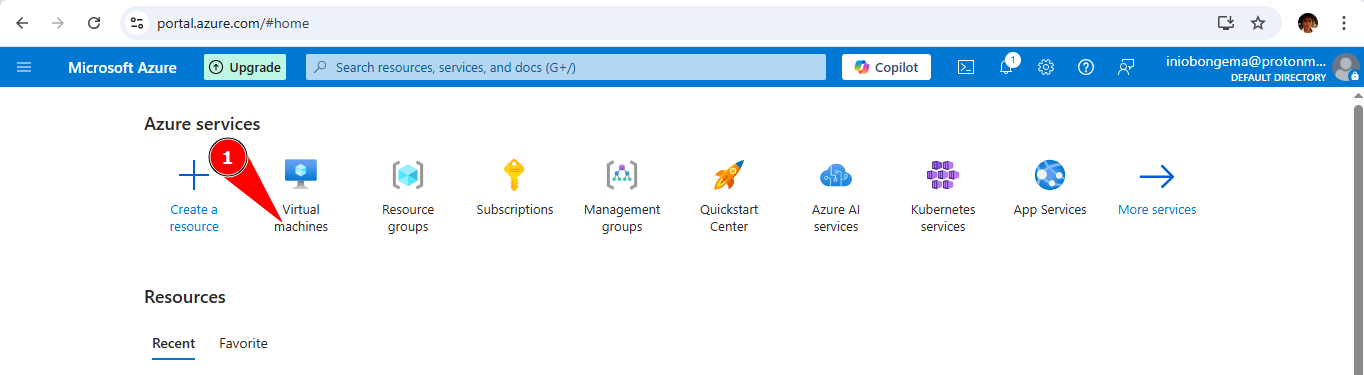Screen dimensions: 1364x375
Task: Open Subscriptions key icon
Action: (515, 175)
